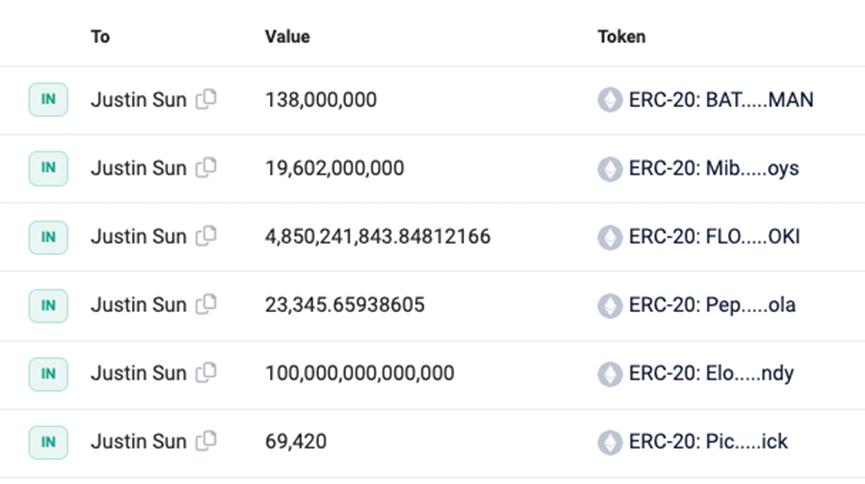Copy address in the 138,000,000 row

(206, 100)
